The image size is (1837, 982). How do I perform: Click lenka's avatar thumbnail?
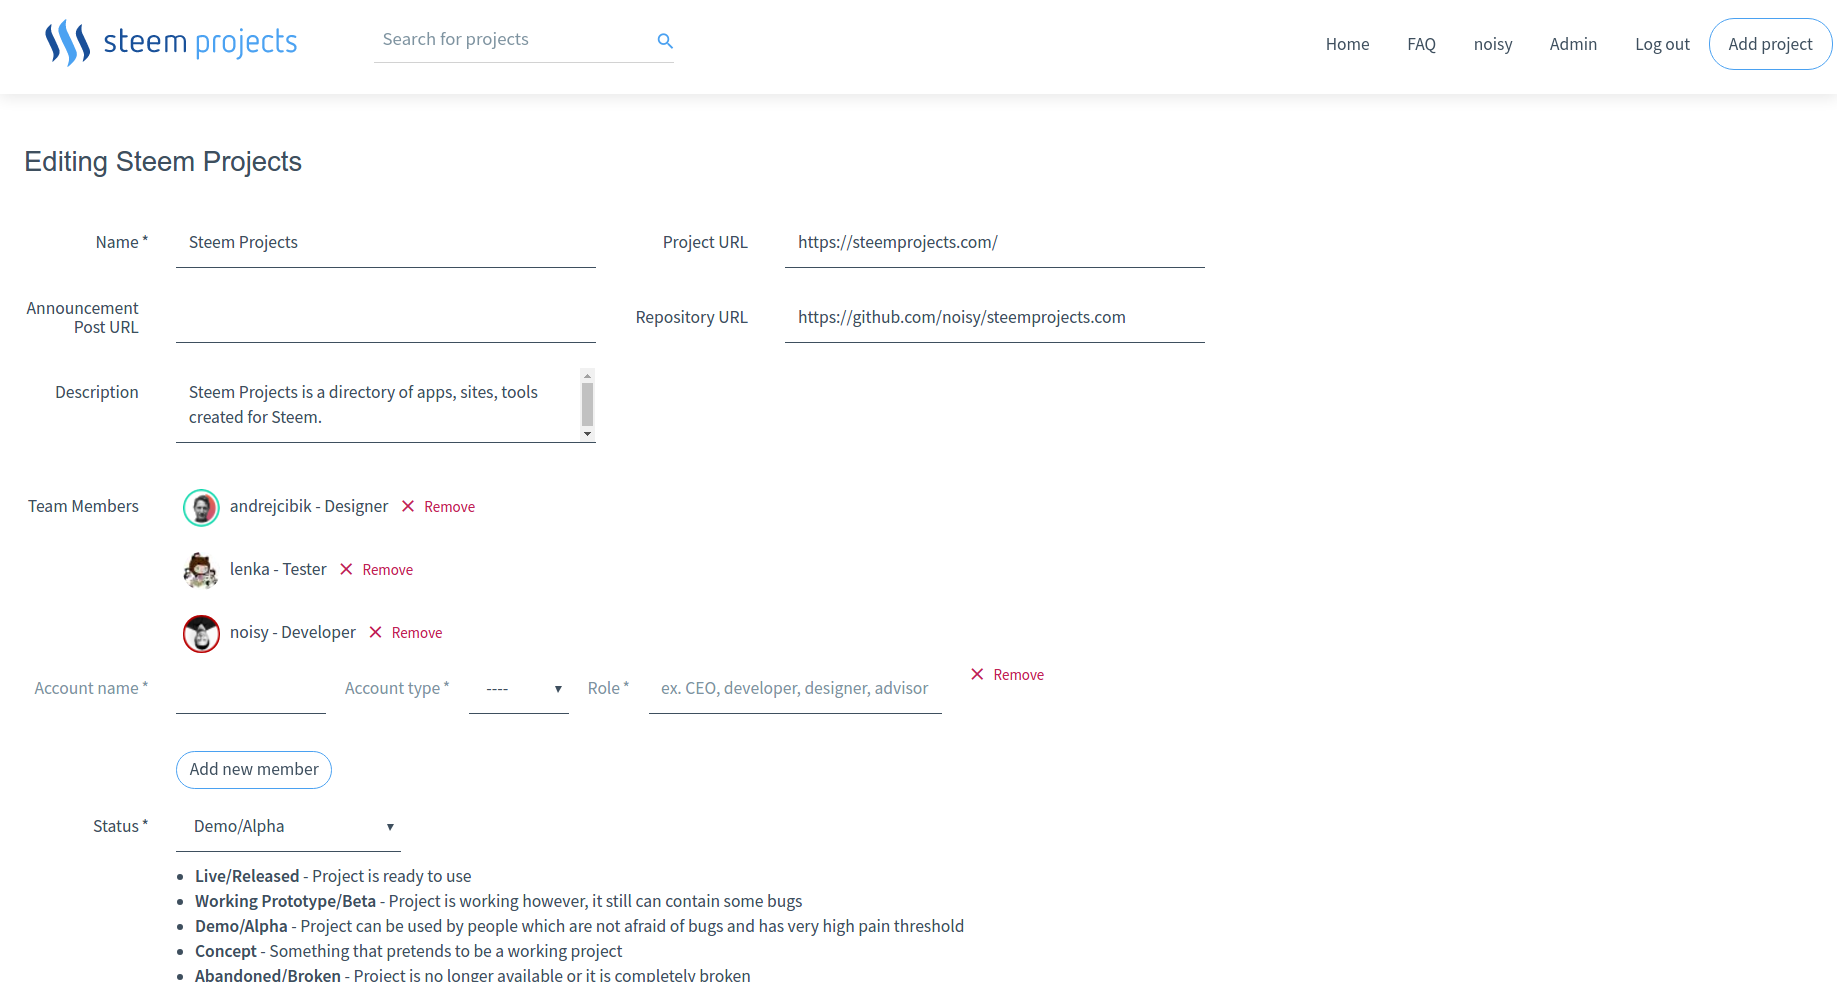coord(201,571)
